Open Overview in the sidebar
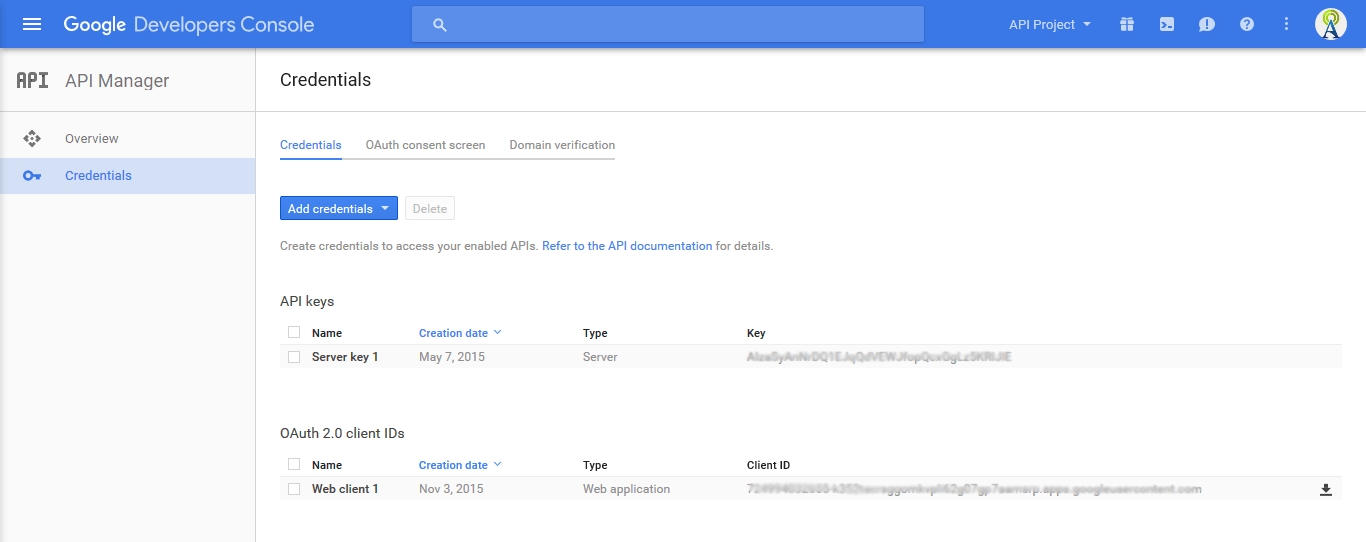The image size is (1366, 542). [128, 139]
